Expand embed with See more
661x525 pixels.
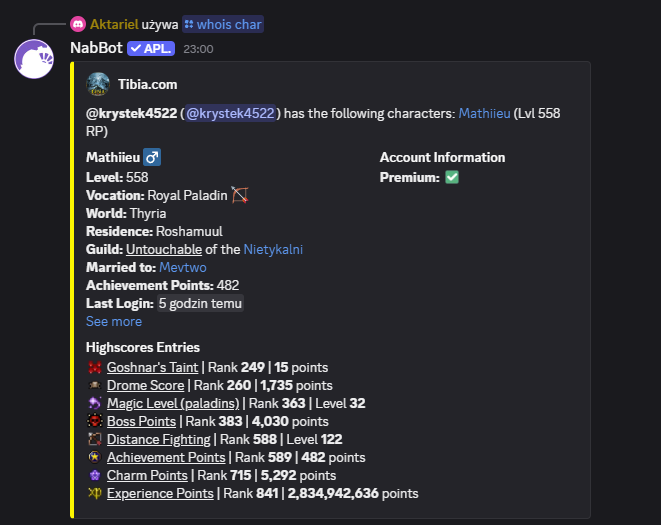[x=114, y=321]
